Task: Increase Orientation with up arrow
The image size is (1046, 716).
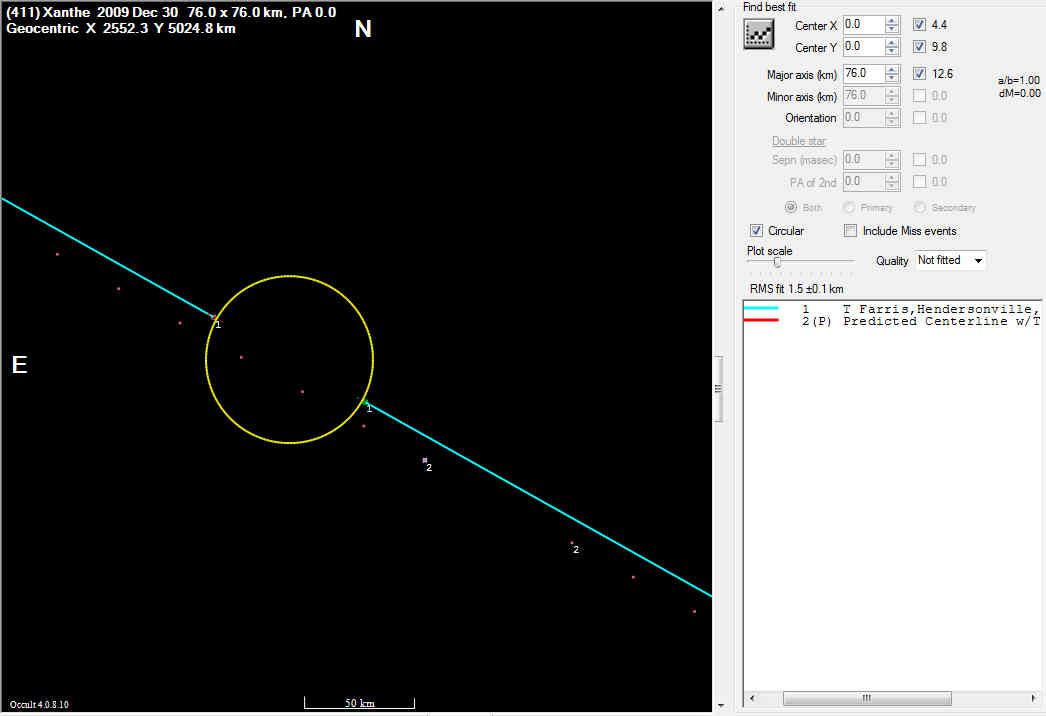Action: point(892,113)
